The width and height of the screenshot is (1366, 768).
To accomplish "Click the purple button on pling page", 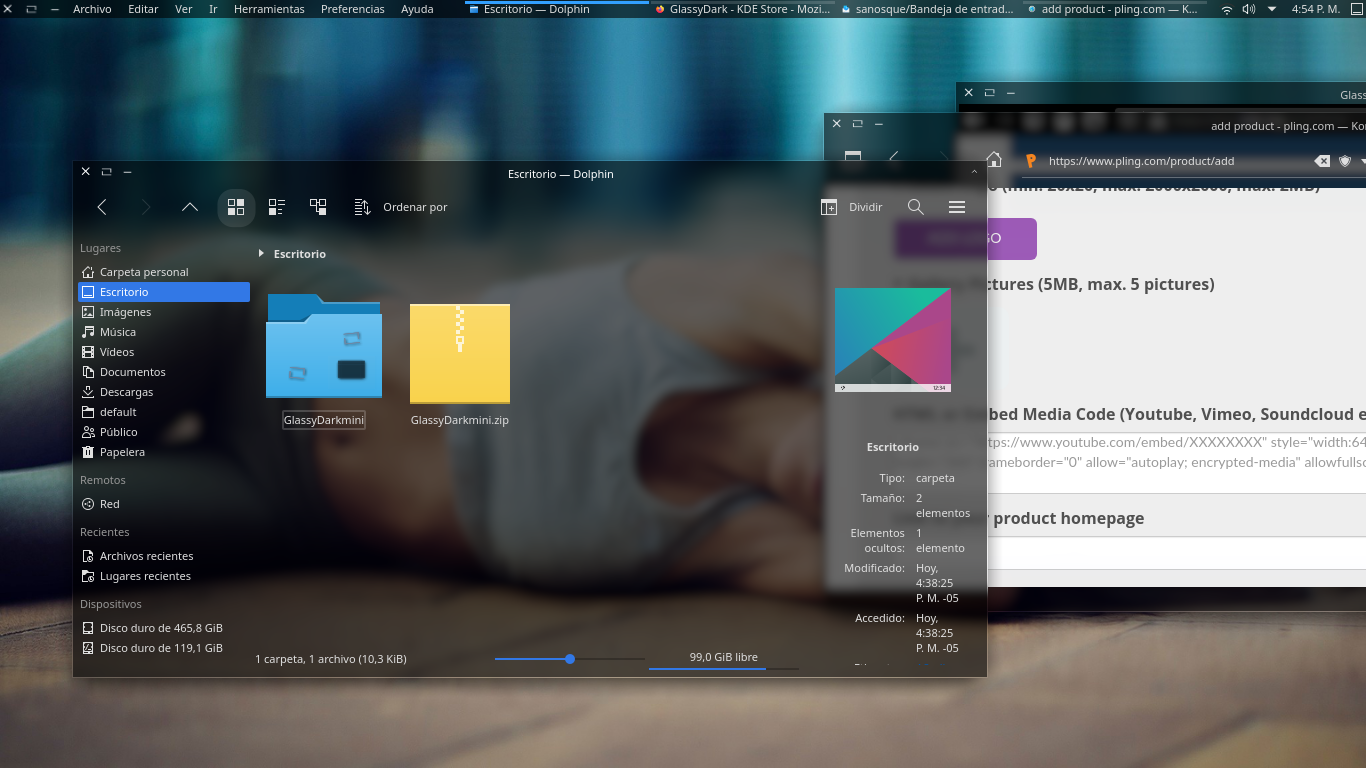I will click(x=966, y=239).
